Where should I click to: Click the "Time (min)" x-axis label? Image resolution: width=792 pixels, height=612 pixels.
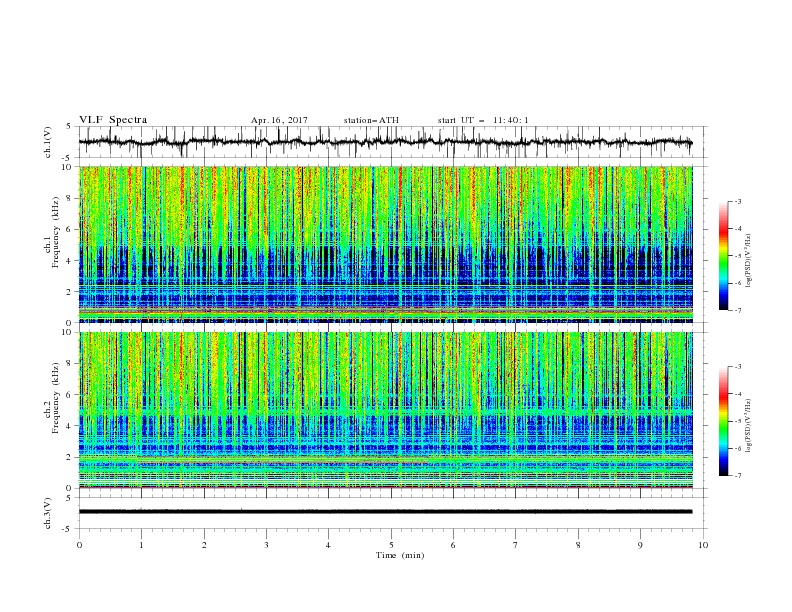[400, 555]
